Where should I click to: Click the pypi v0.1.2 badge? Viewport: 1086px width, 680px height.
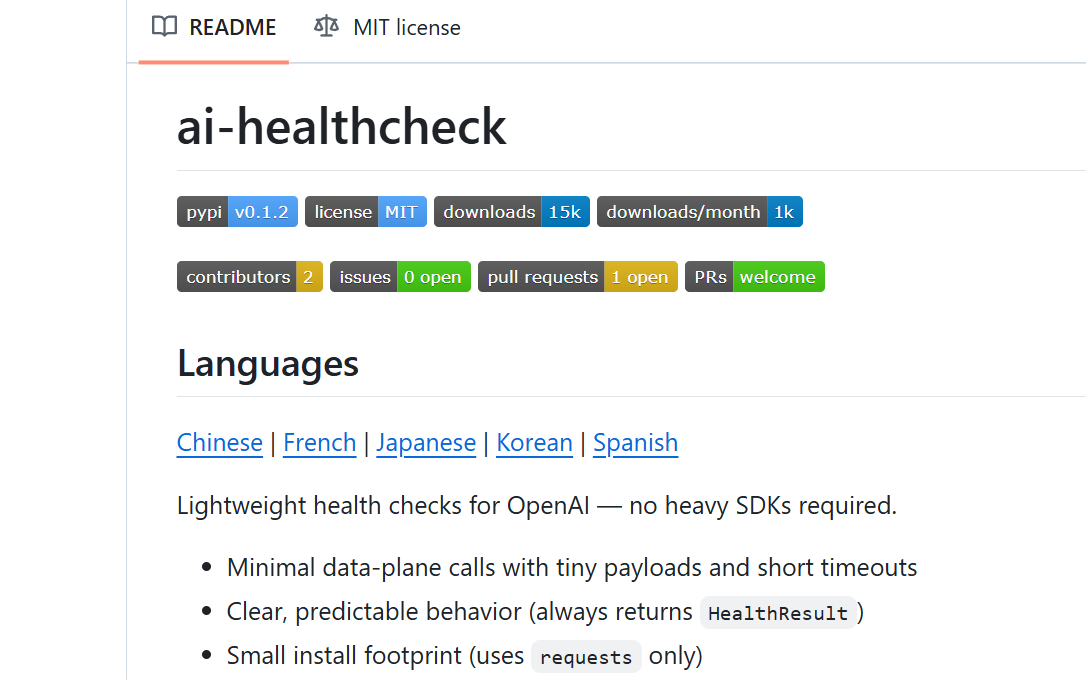tap(237, 212)
